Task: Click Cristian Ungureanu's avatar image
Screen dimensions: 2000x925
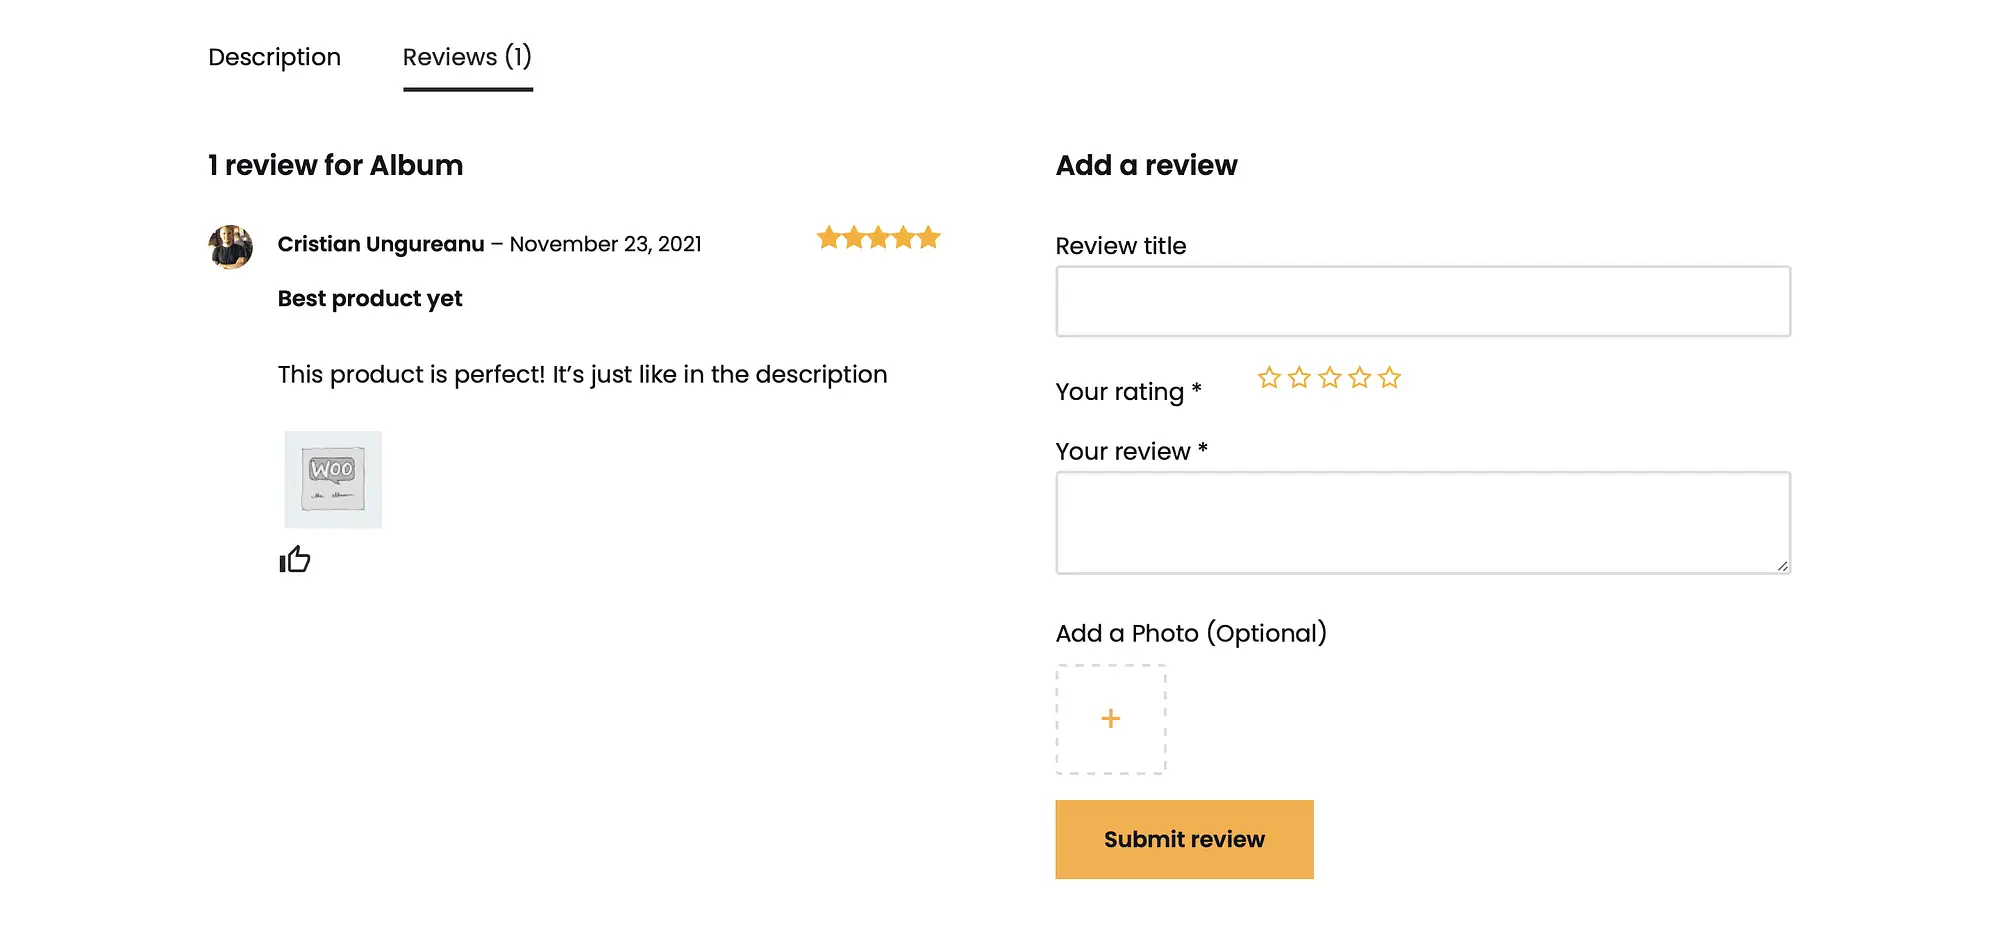Action: coord(230,247)
